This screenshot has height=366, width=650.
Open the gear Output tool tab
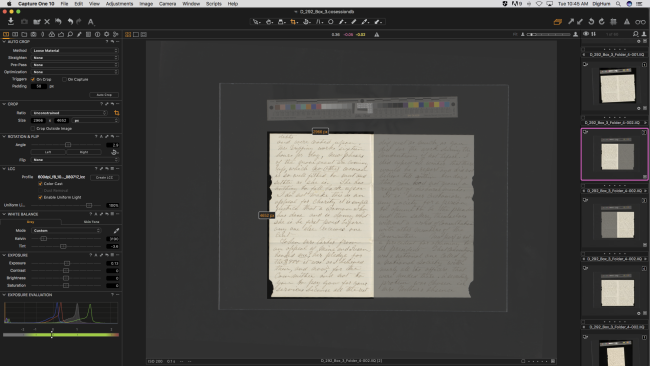[107, 34]
